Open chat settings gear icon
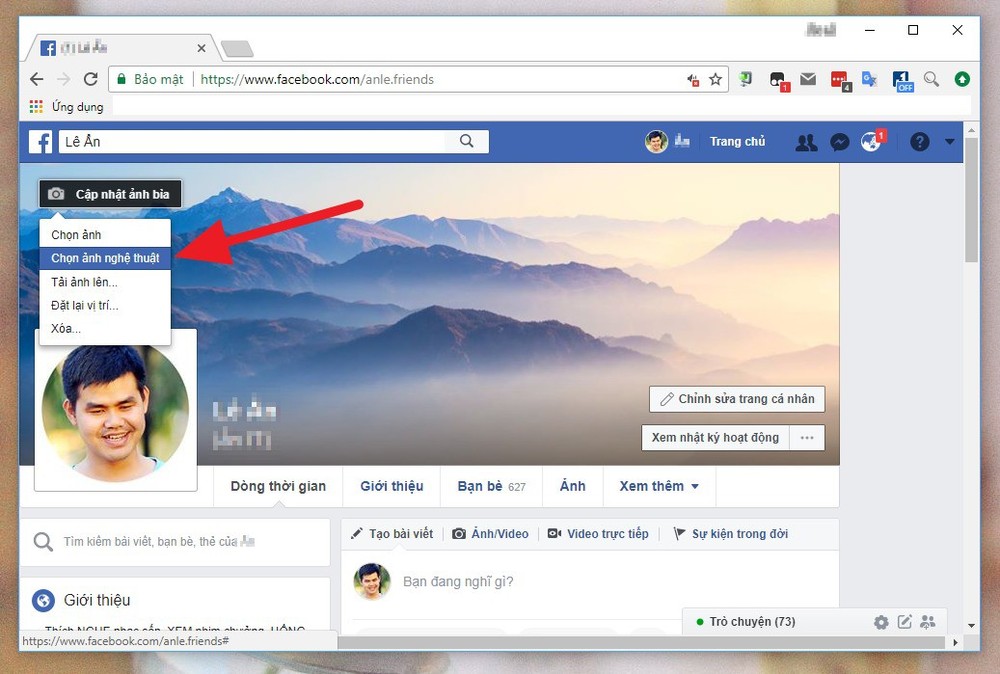The width and height of the screenshot is (1000, 674). pyautogui.click(x=881, y=622)
